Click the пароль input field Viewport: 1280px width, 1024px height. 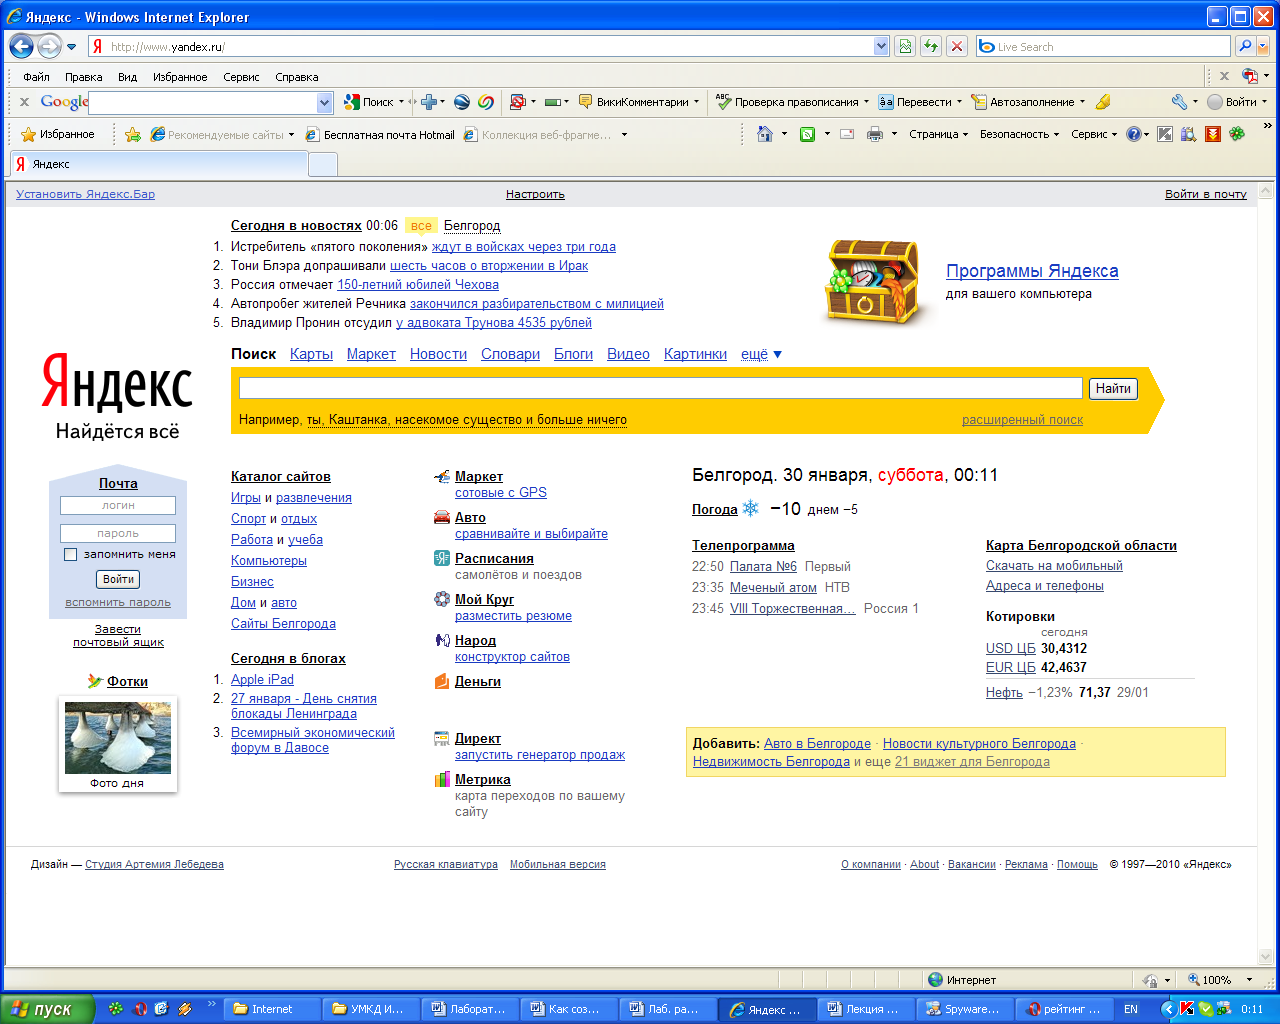click(x=118, y=533)
